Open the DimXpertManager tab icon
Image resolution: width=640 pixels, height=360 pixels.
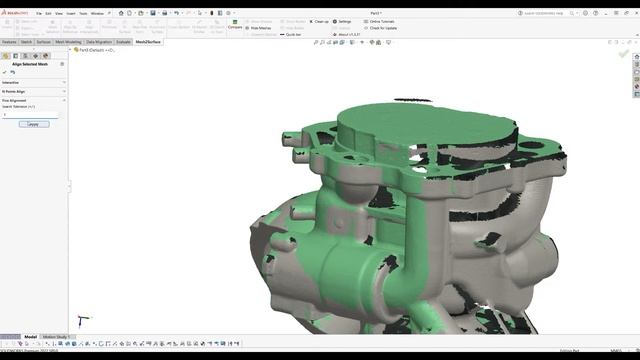click(36, 56)
